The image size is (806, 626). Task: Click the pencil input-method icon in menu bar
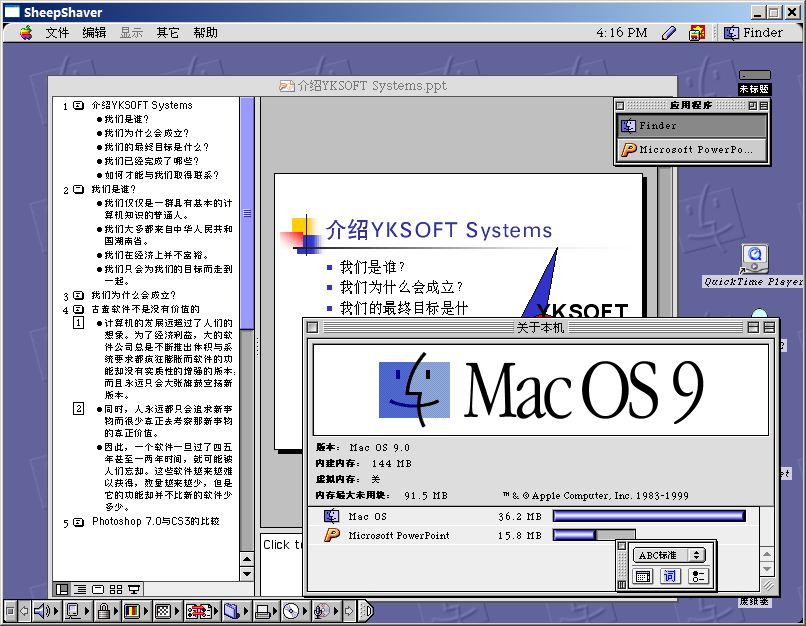tap(669, 33)
